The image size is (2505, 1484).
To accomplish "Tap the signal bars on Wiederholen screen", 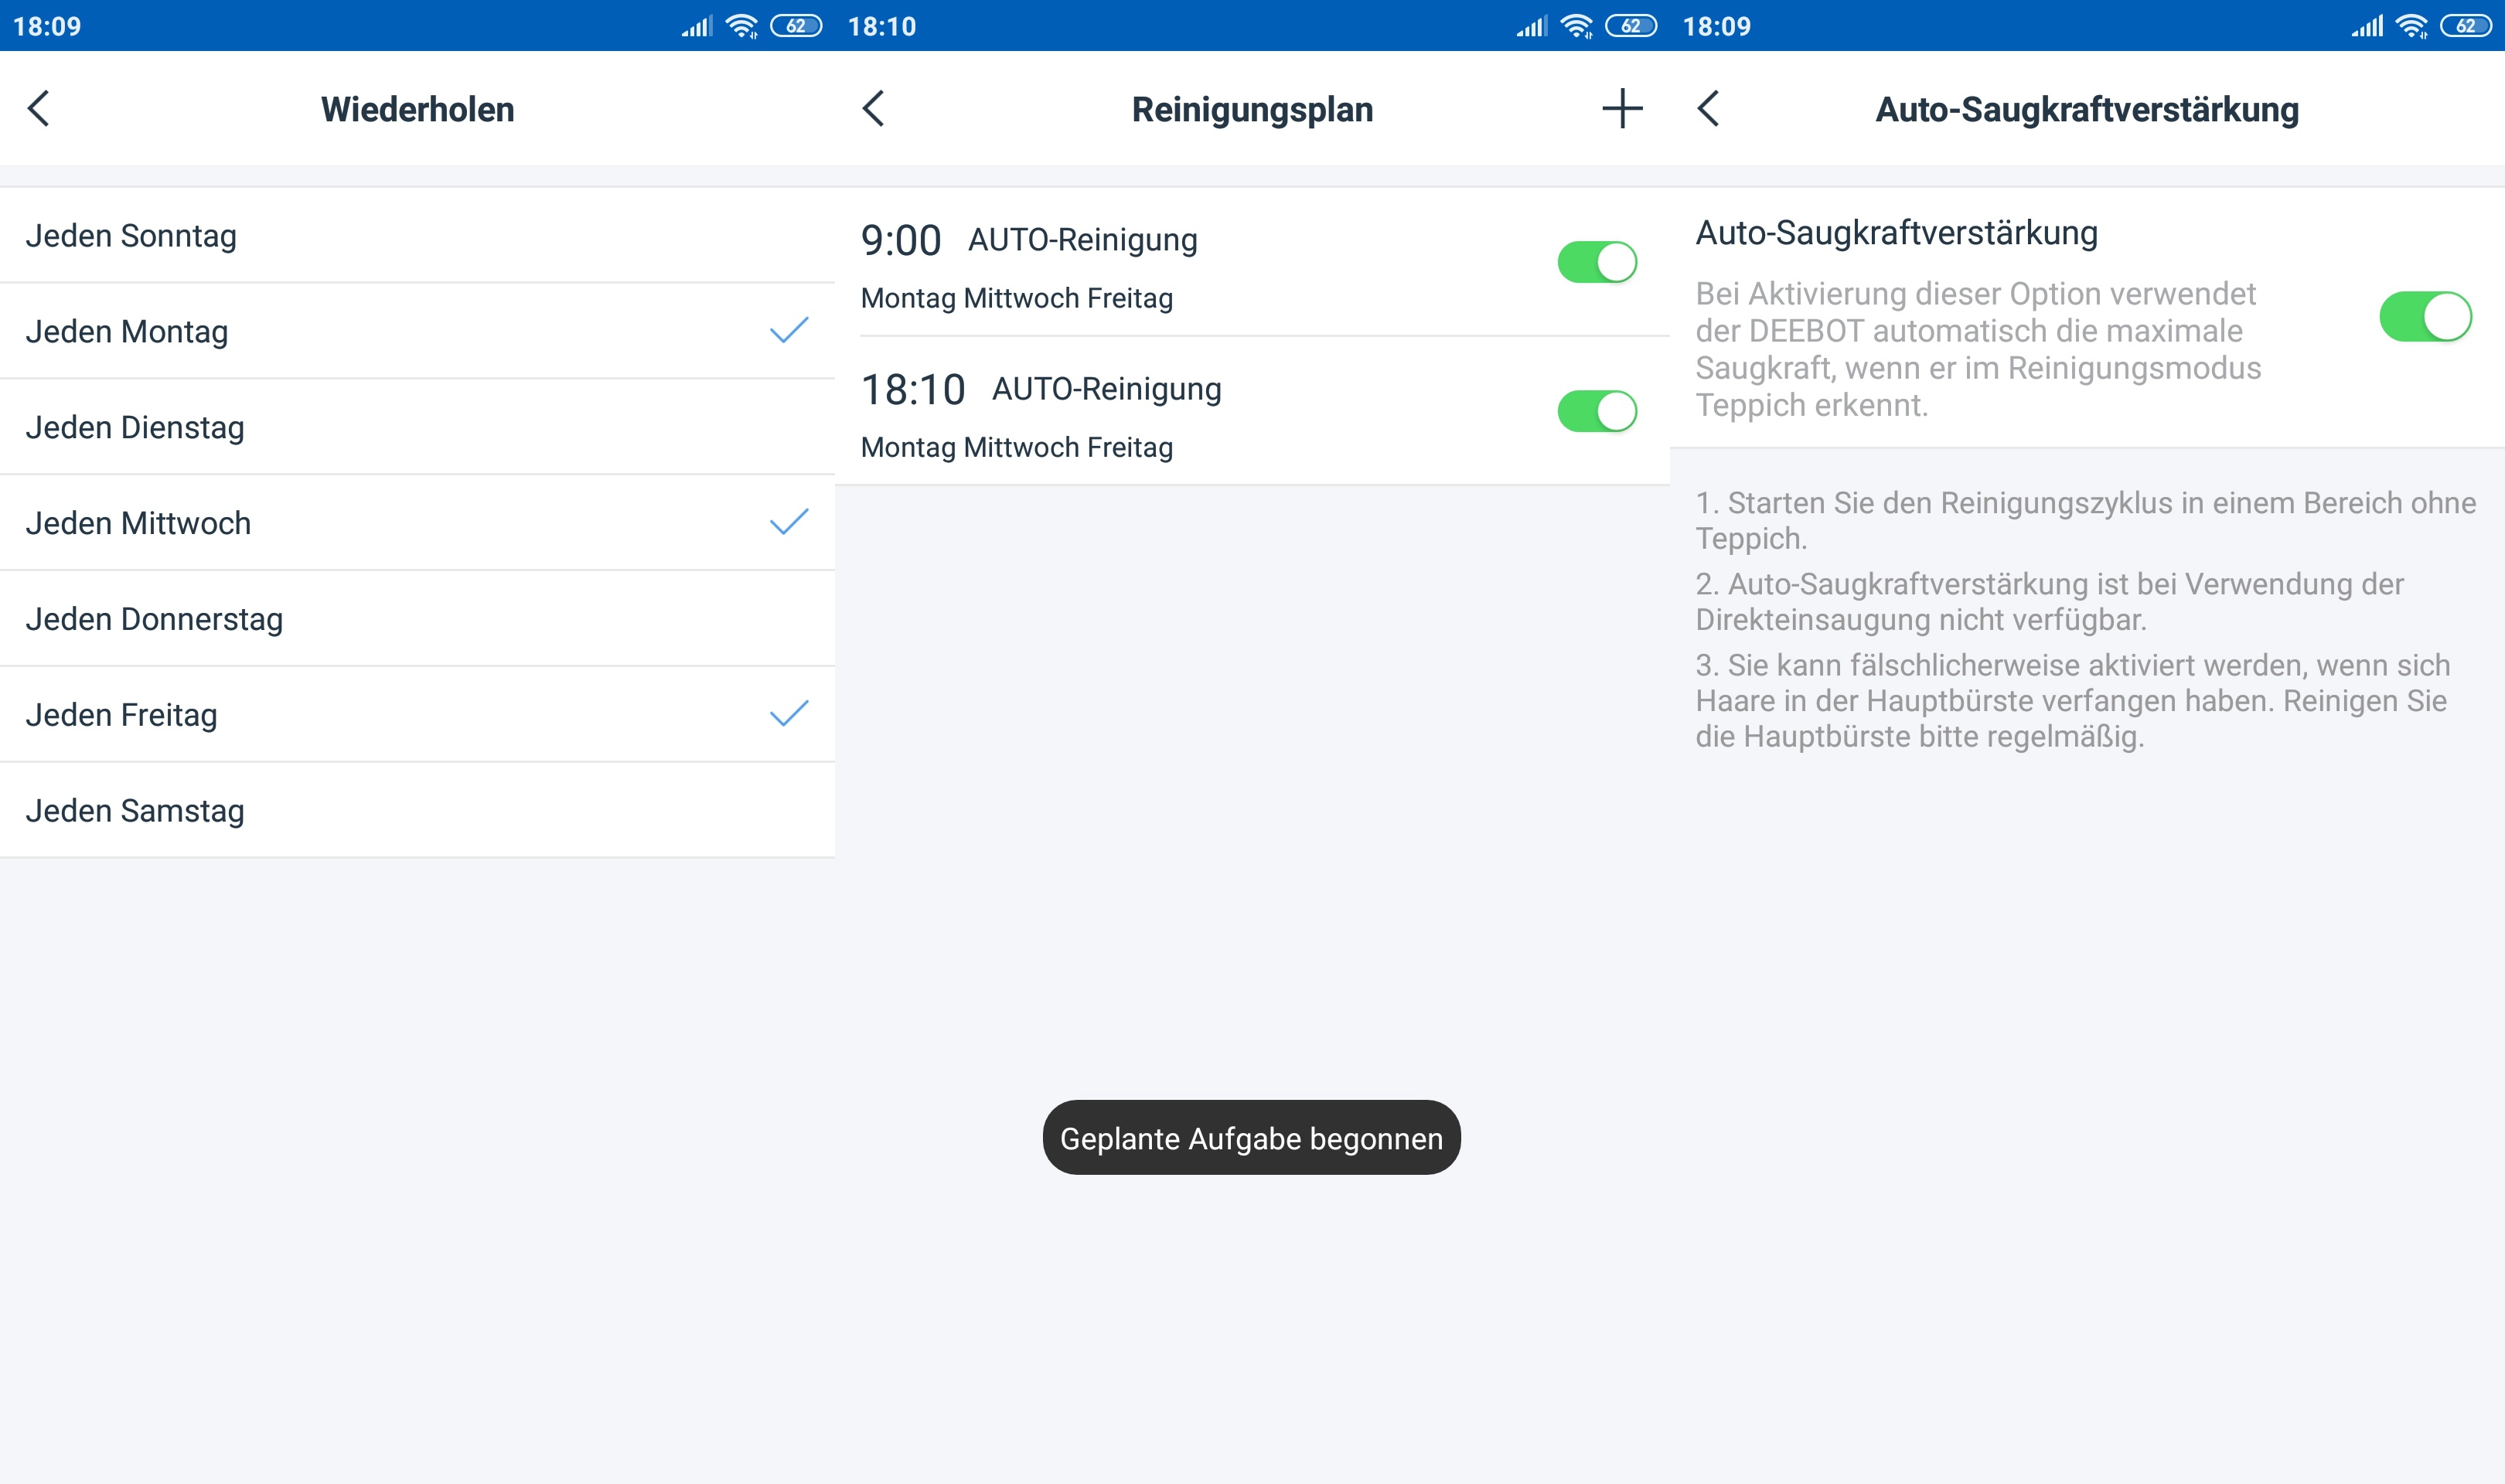I will 697,26.
